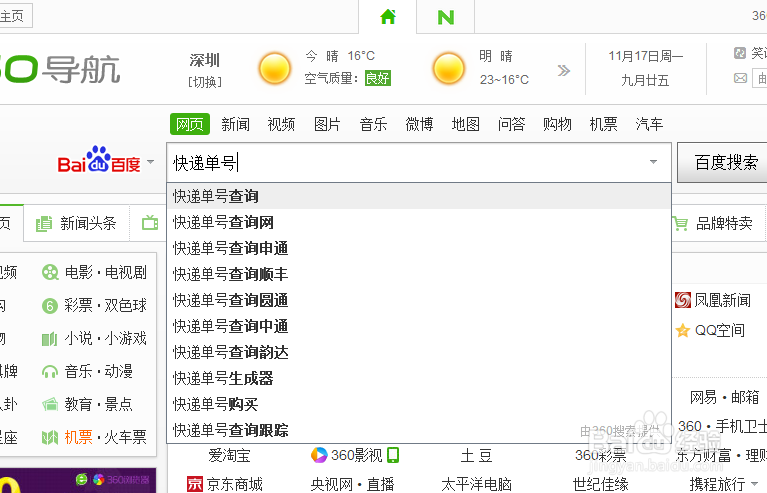Select the 视频 search tab
Image resolution: width=767 pixels, height=493 pixels.
pyautogui.click(x=281, y=124)
